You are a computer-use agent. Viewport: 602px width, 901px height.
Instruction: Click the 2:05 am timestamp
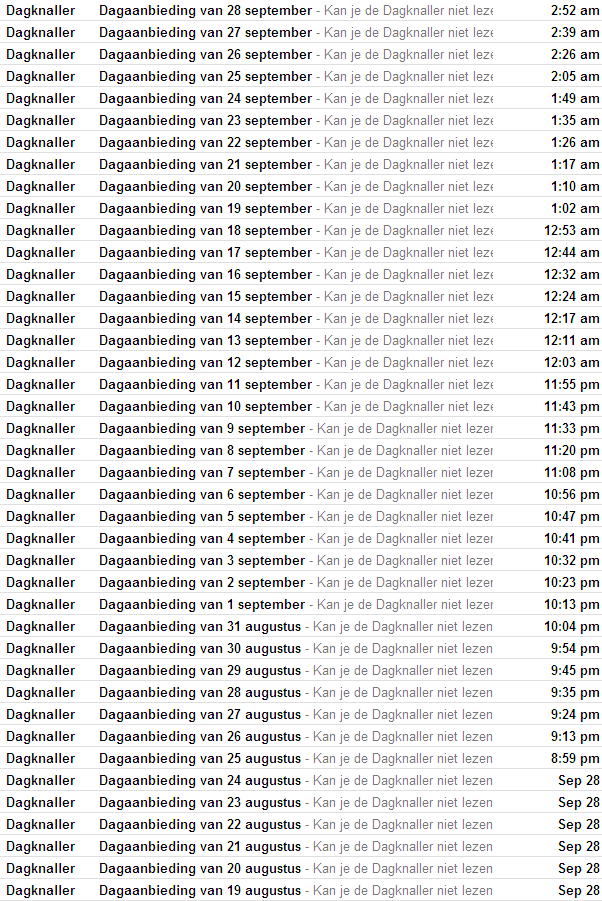(x=575, y=76)
